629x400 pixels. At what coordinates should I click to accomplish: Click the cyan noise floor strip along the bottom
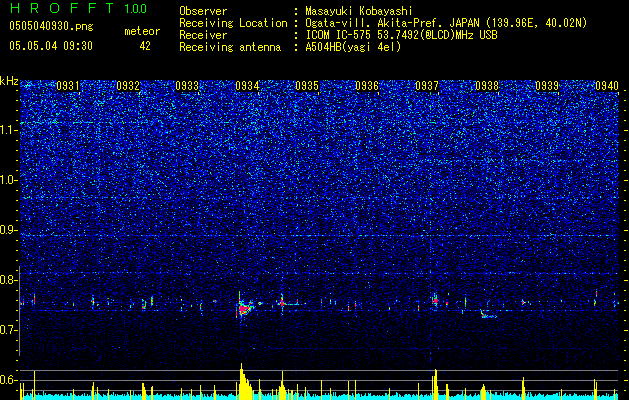tap(321, 396)
